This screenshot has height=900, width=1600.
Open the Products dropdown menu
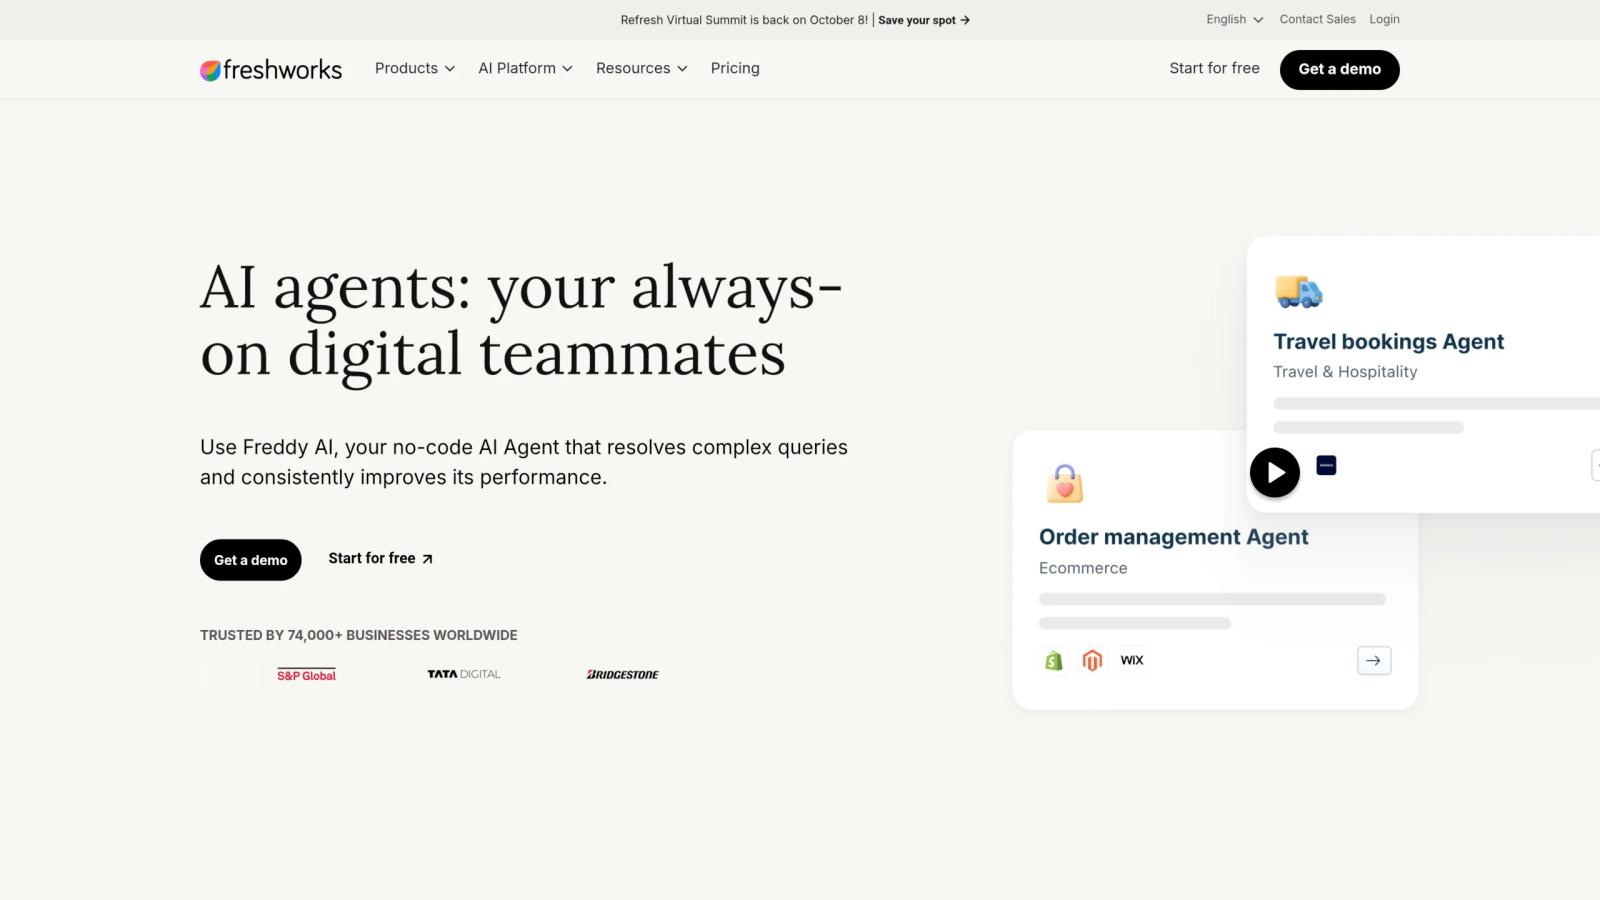[415, 68]
